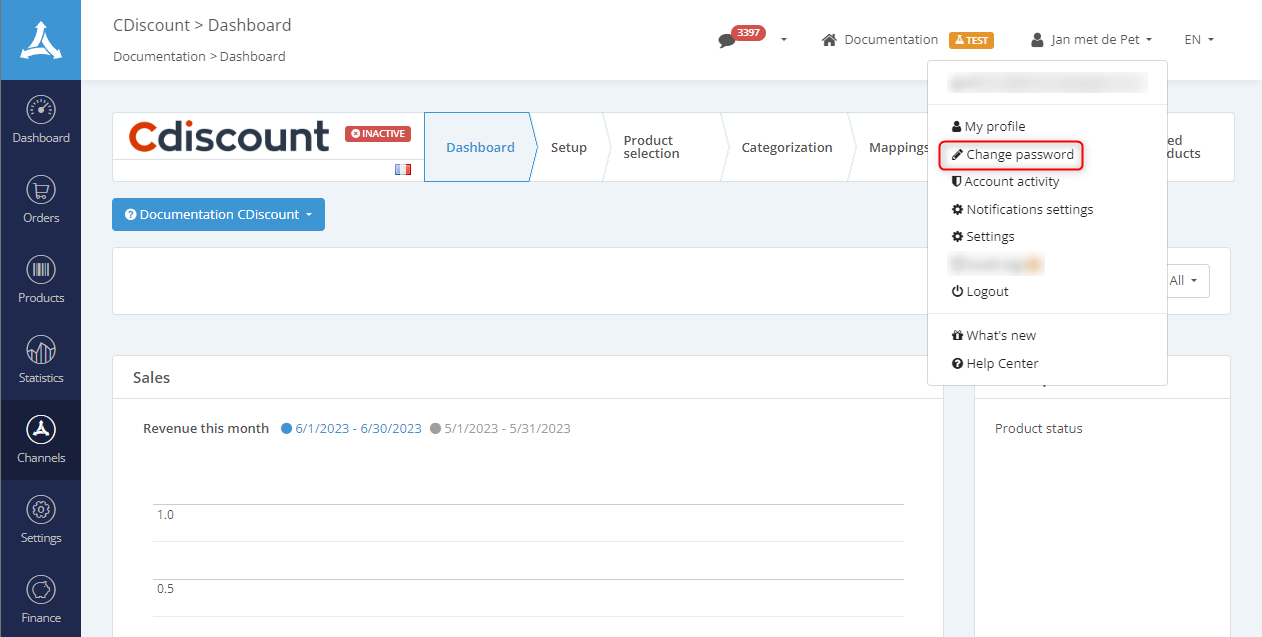
Task: Collapse the Jan met de Pet user menu
Action: tap(1092, 40)
